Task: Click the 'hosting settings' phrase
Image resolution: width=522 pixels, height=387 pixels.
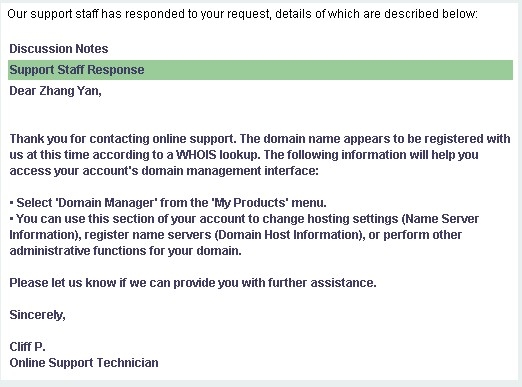Action: click(353, 219)
